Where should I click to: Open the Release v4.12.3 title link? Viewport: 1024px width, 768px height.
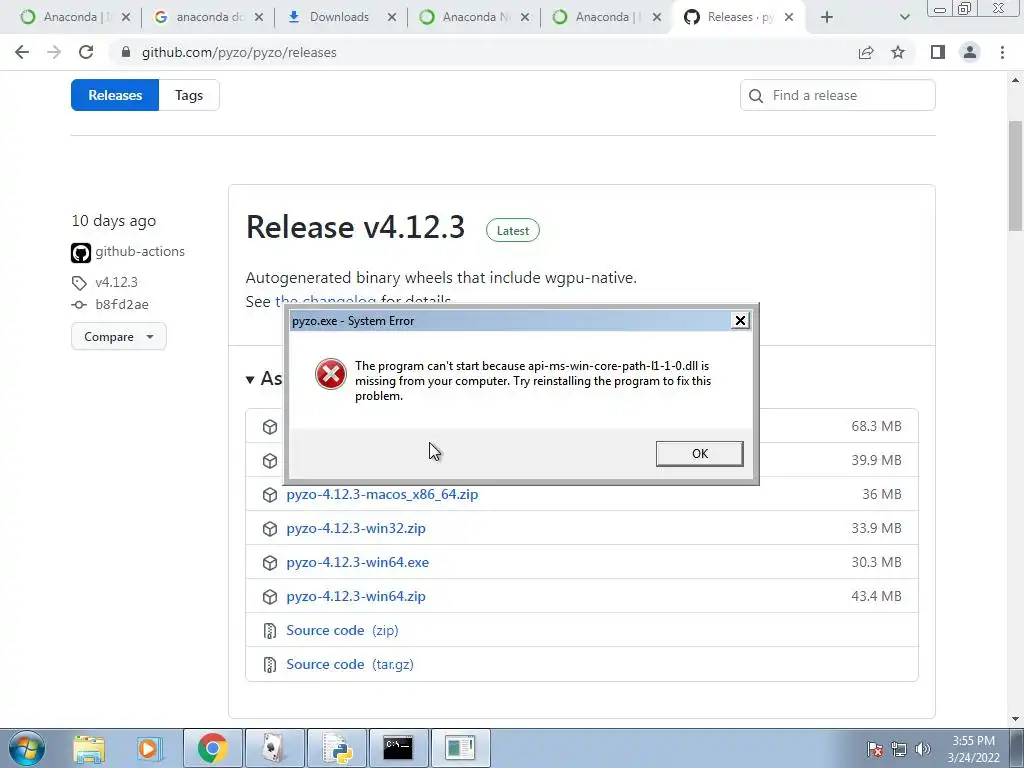click(355, 227)
